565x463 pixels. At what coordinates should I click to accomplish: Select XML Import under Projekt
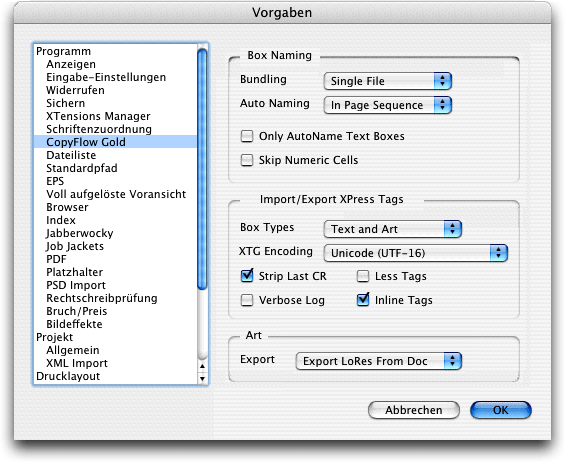tap(77, 363)
